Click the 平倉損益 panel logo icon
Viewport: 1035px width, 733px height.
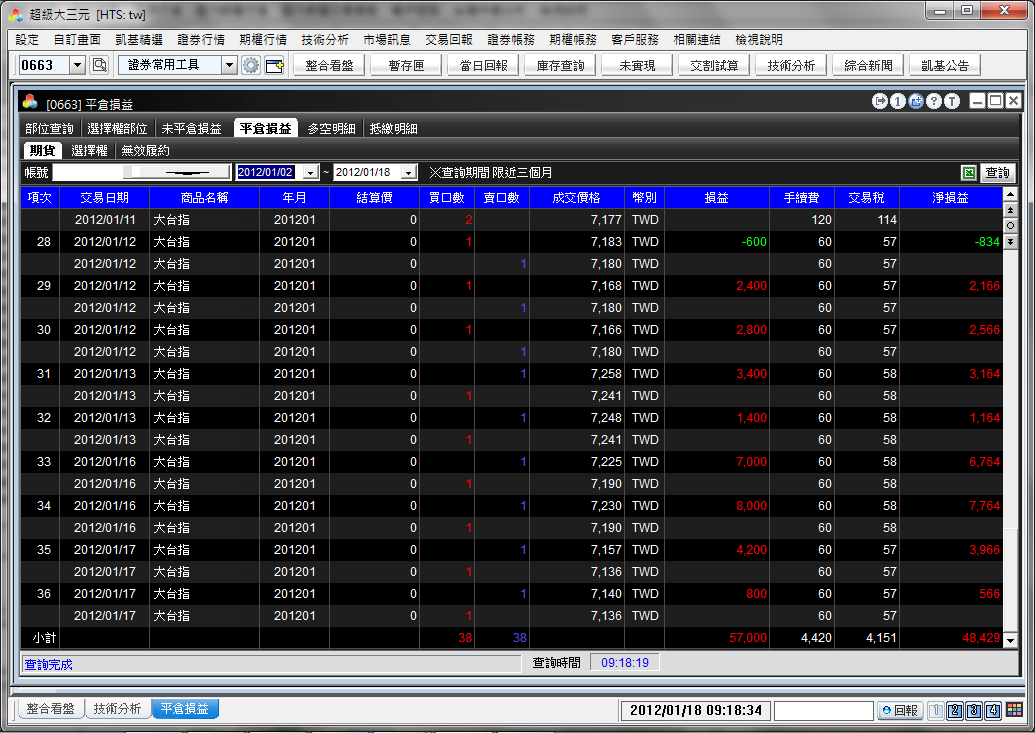tap(30, 102)
